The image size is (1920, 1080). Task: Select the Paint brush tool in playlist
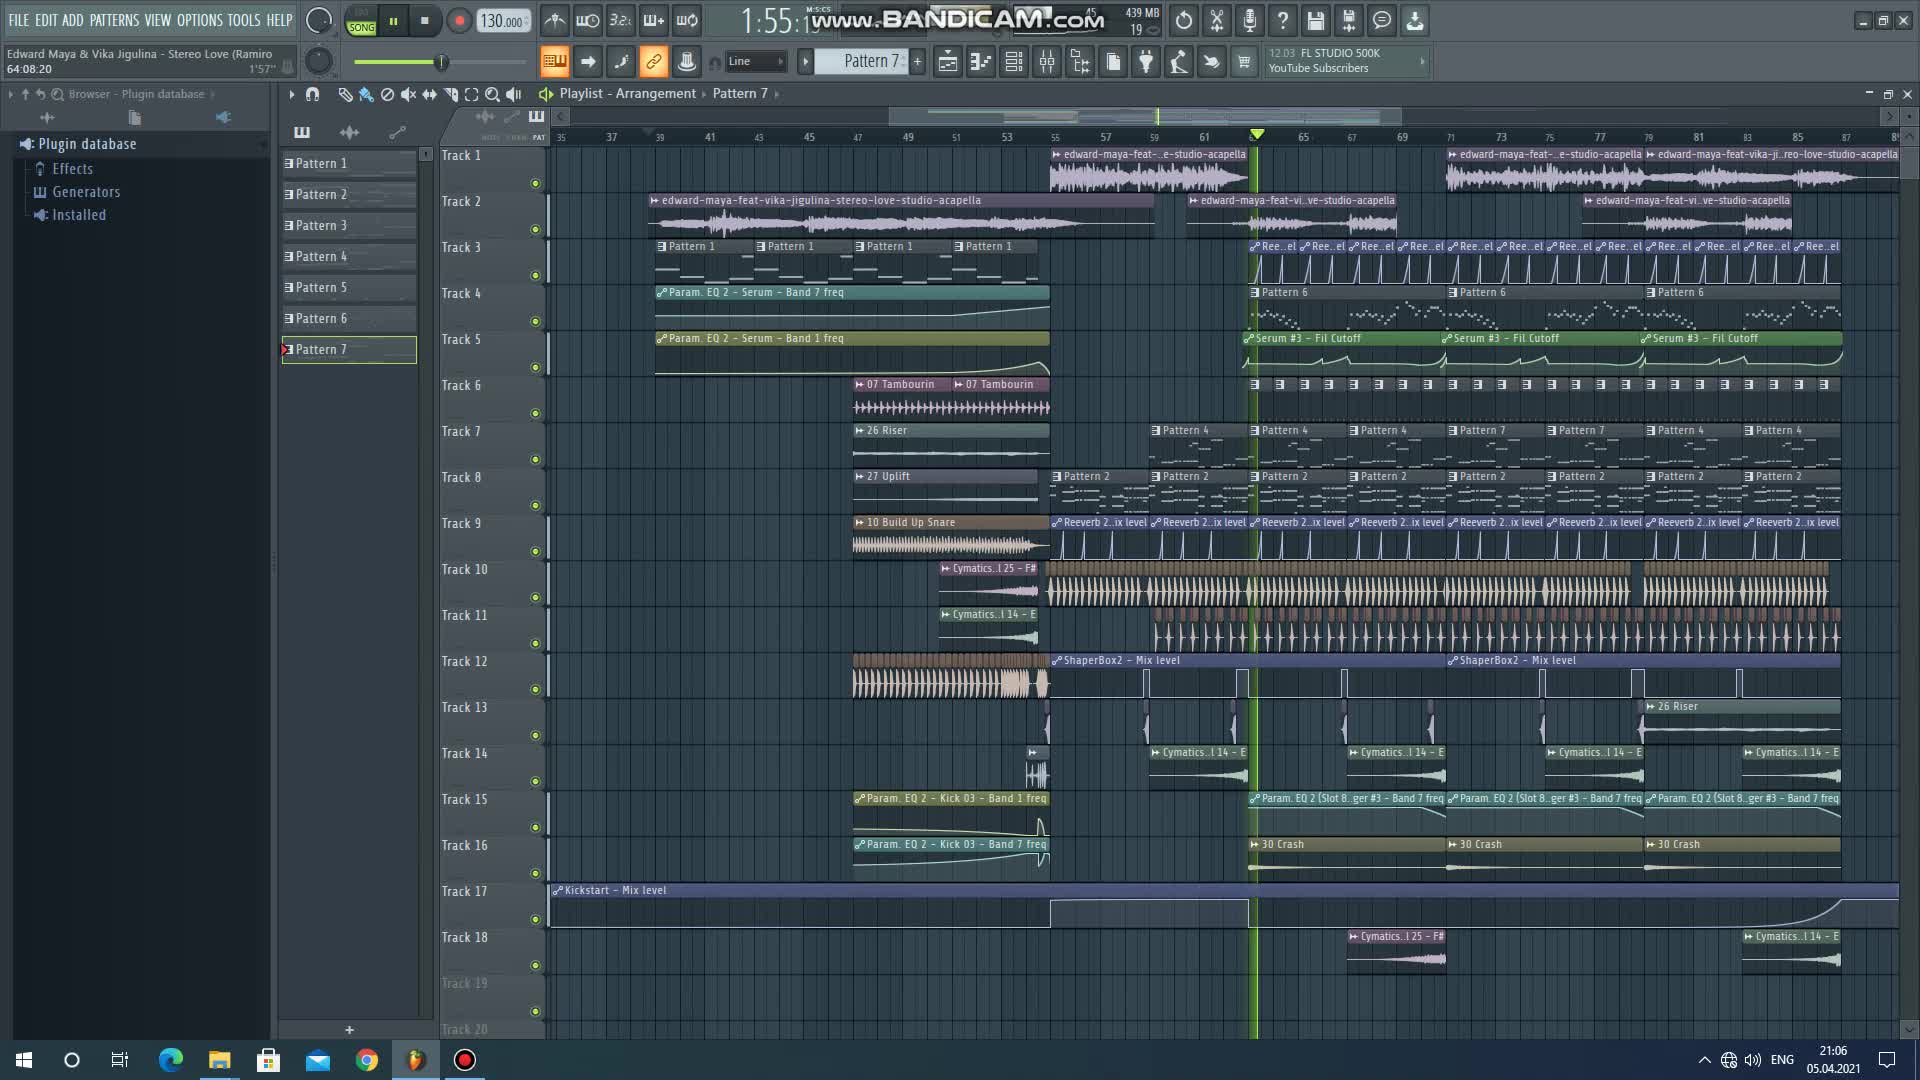[x=366, y=94]
